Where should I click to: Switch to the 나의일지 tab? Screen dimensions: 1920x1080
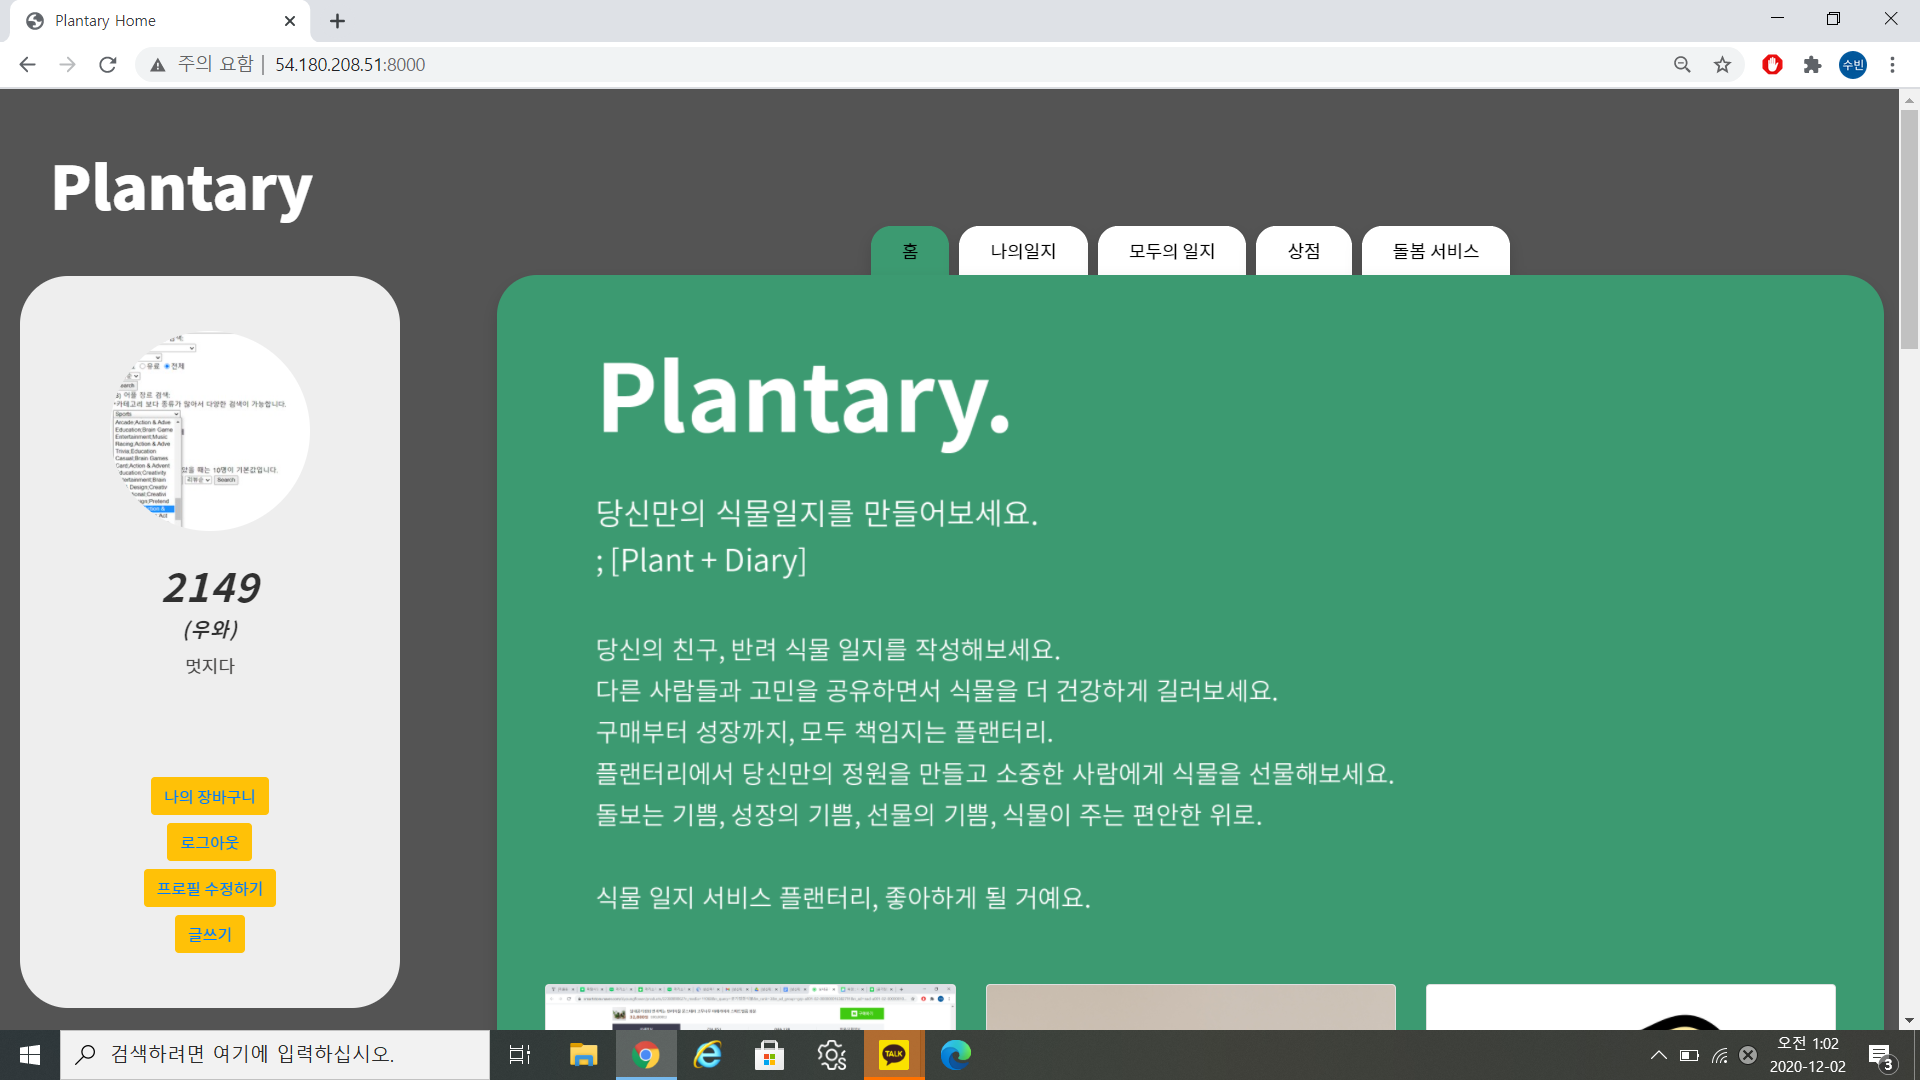click(x=1023, y=251)
